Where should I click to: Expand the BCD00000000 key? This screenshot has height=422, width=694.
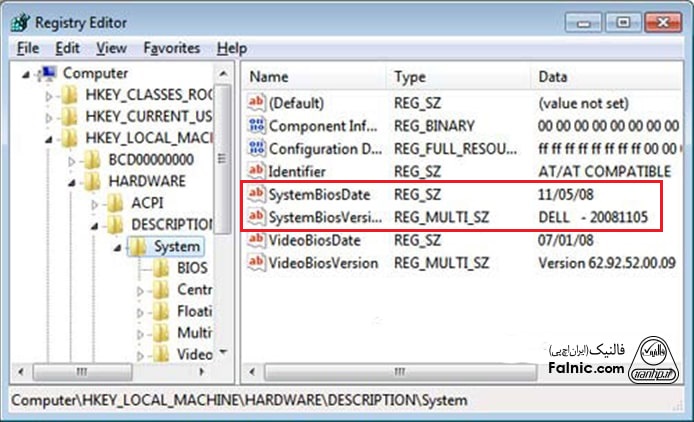click(x=71, y=159)
